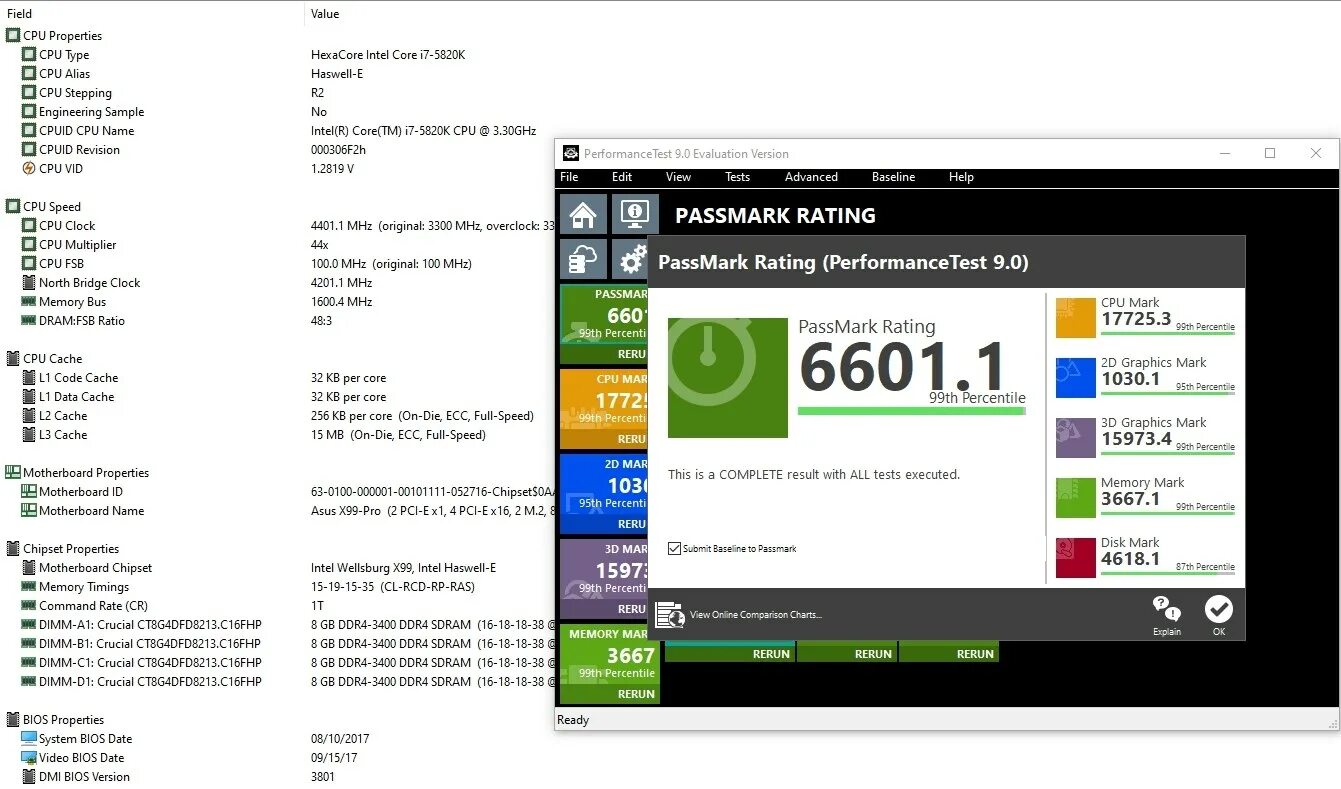Click the online comparison charts globe icon
The image size is (1341, 789).
(670, 615)
